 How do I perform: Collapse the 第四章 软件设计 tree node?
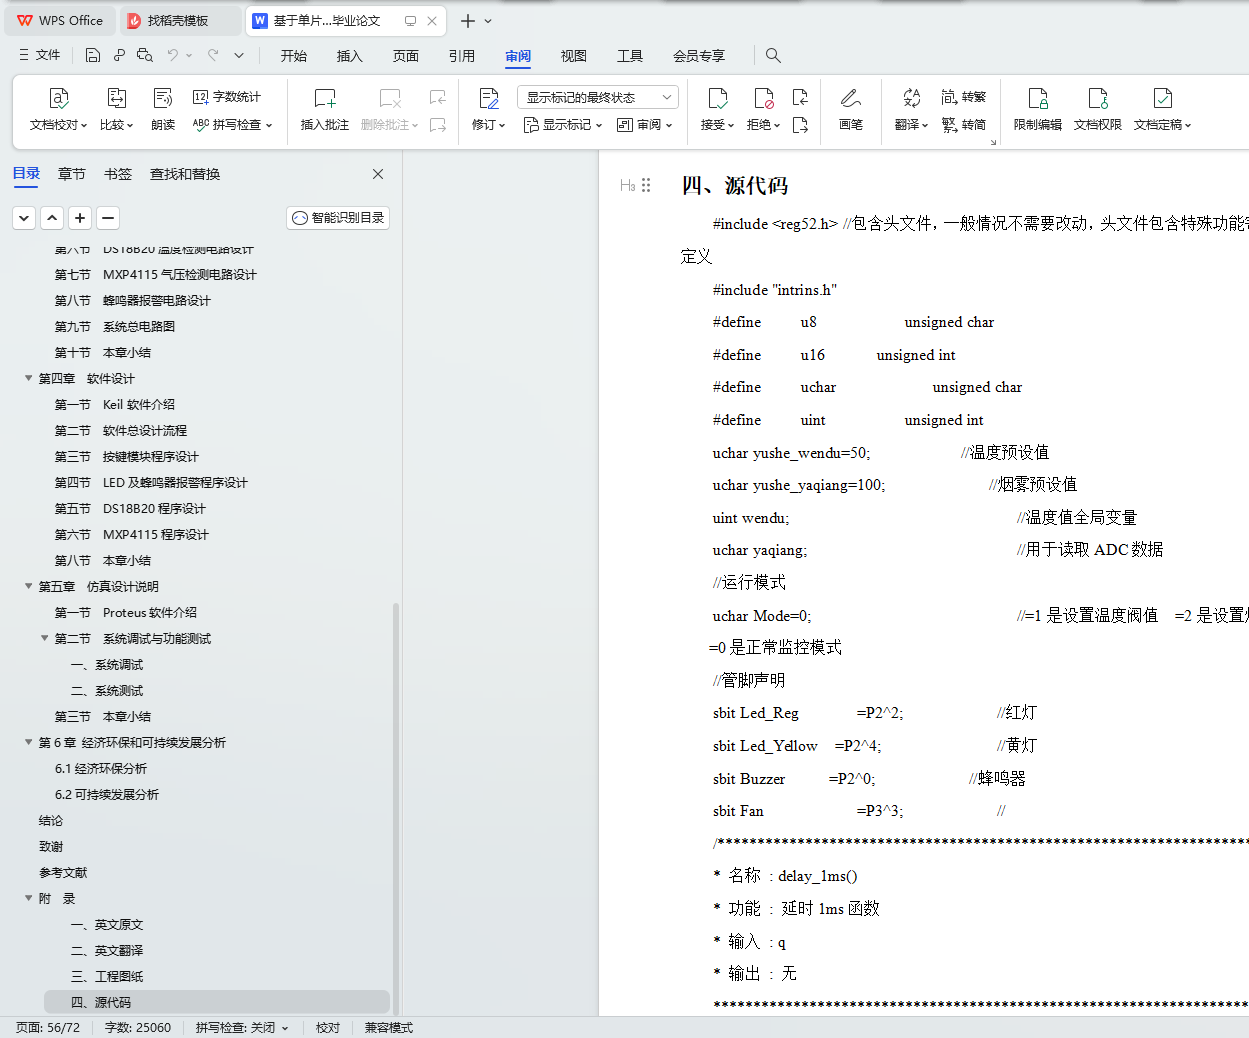tap(29, 378)
